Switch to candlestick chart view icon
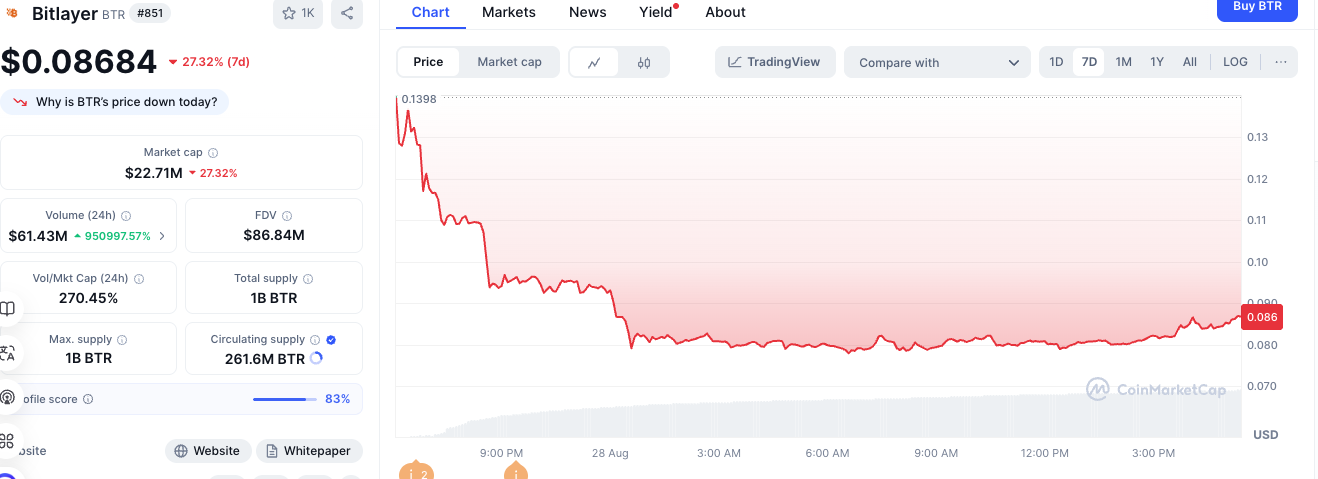 (644, 62)
